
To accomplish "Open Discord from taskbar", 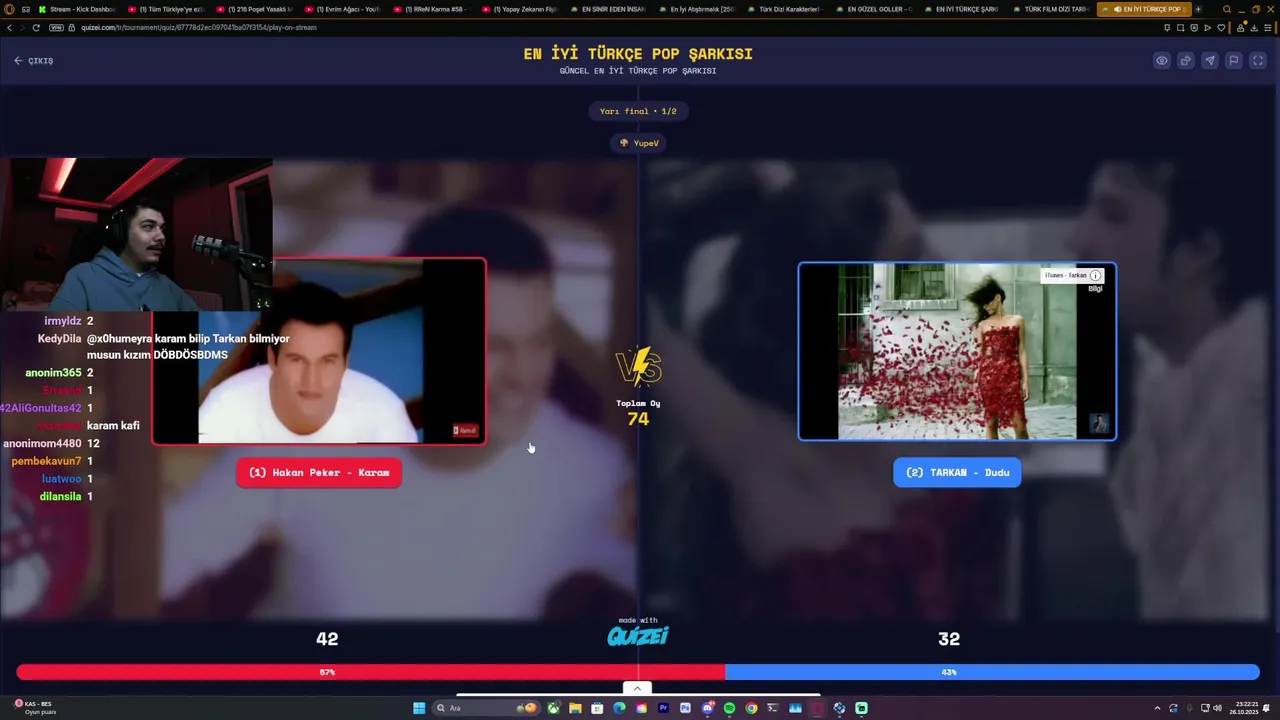I will tap(708, 708).
